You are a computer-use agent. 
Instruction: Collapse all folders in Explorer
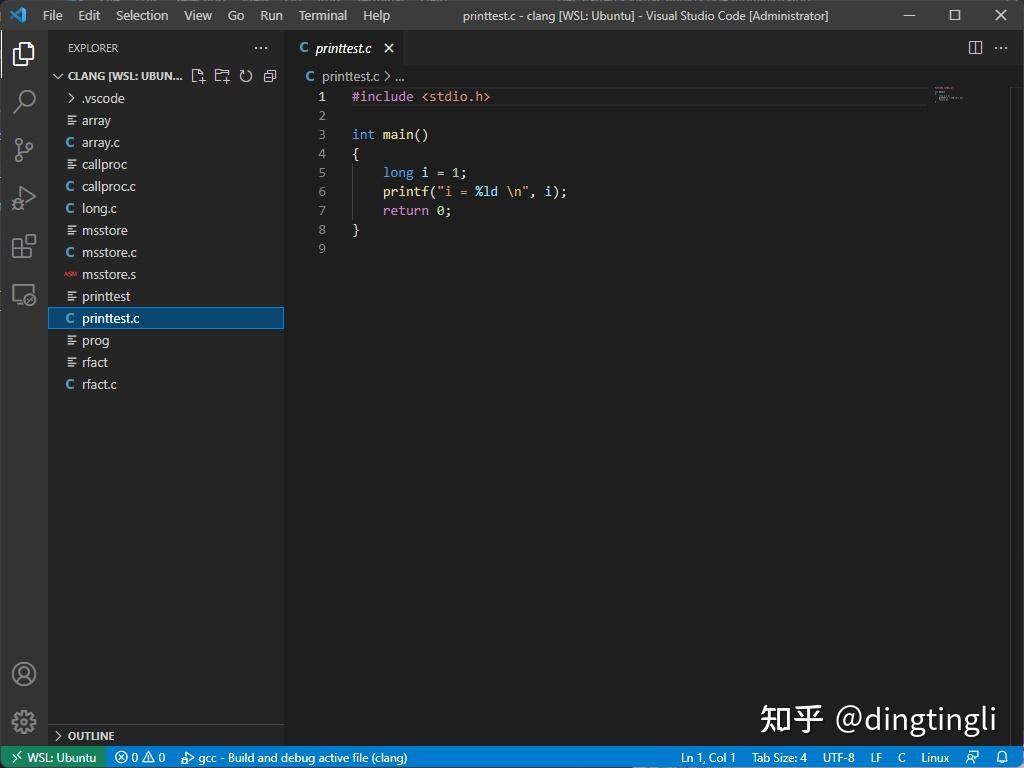(270, 76)
